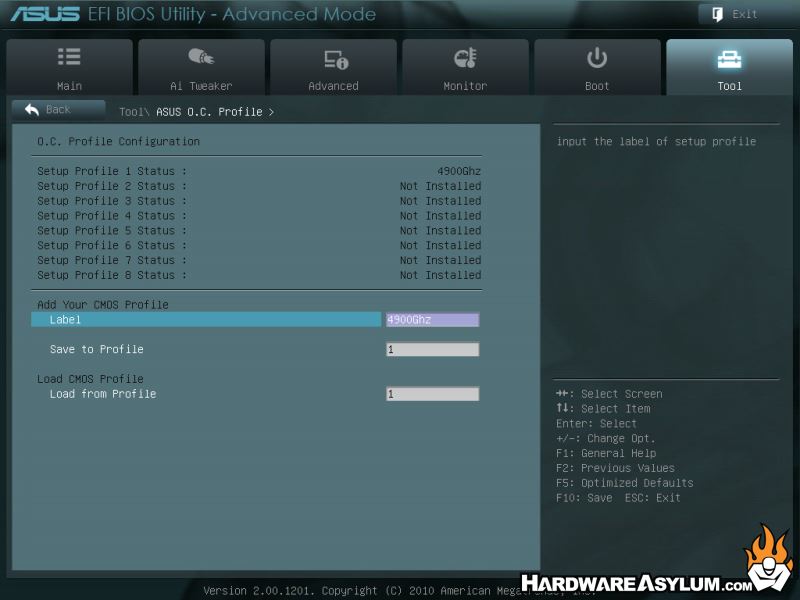Switch to the Boot tab label
This screenshot has height=600, width=800.
(x=597, y=86)
